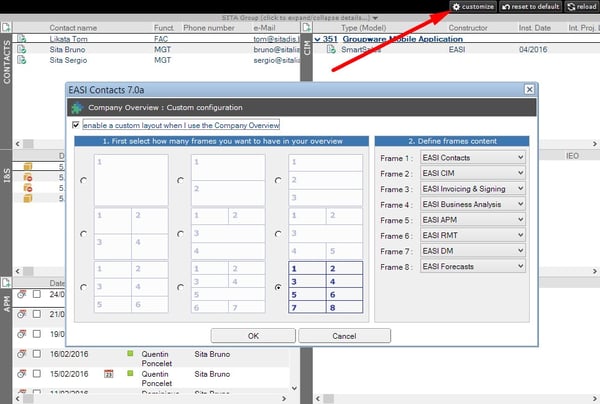Open the Frame 1 dropdown showing EASI Contacts
This screenshot has width=600, height=404.
[472, 158]
